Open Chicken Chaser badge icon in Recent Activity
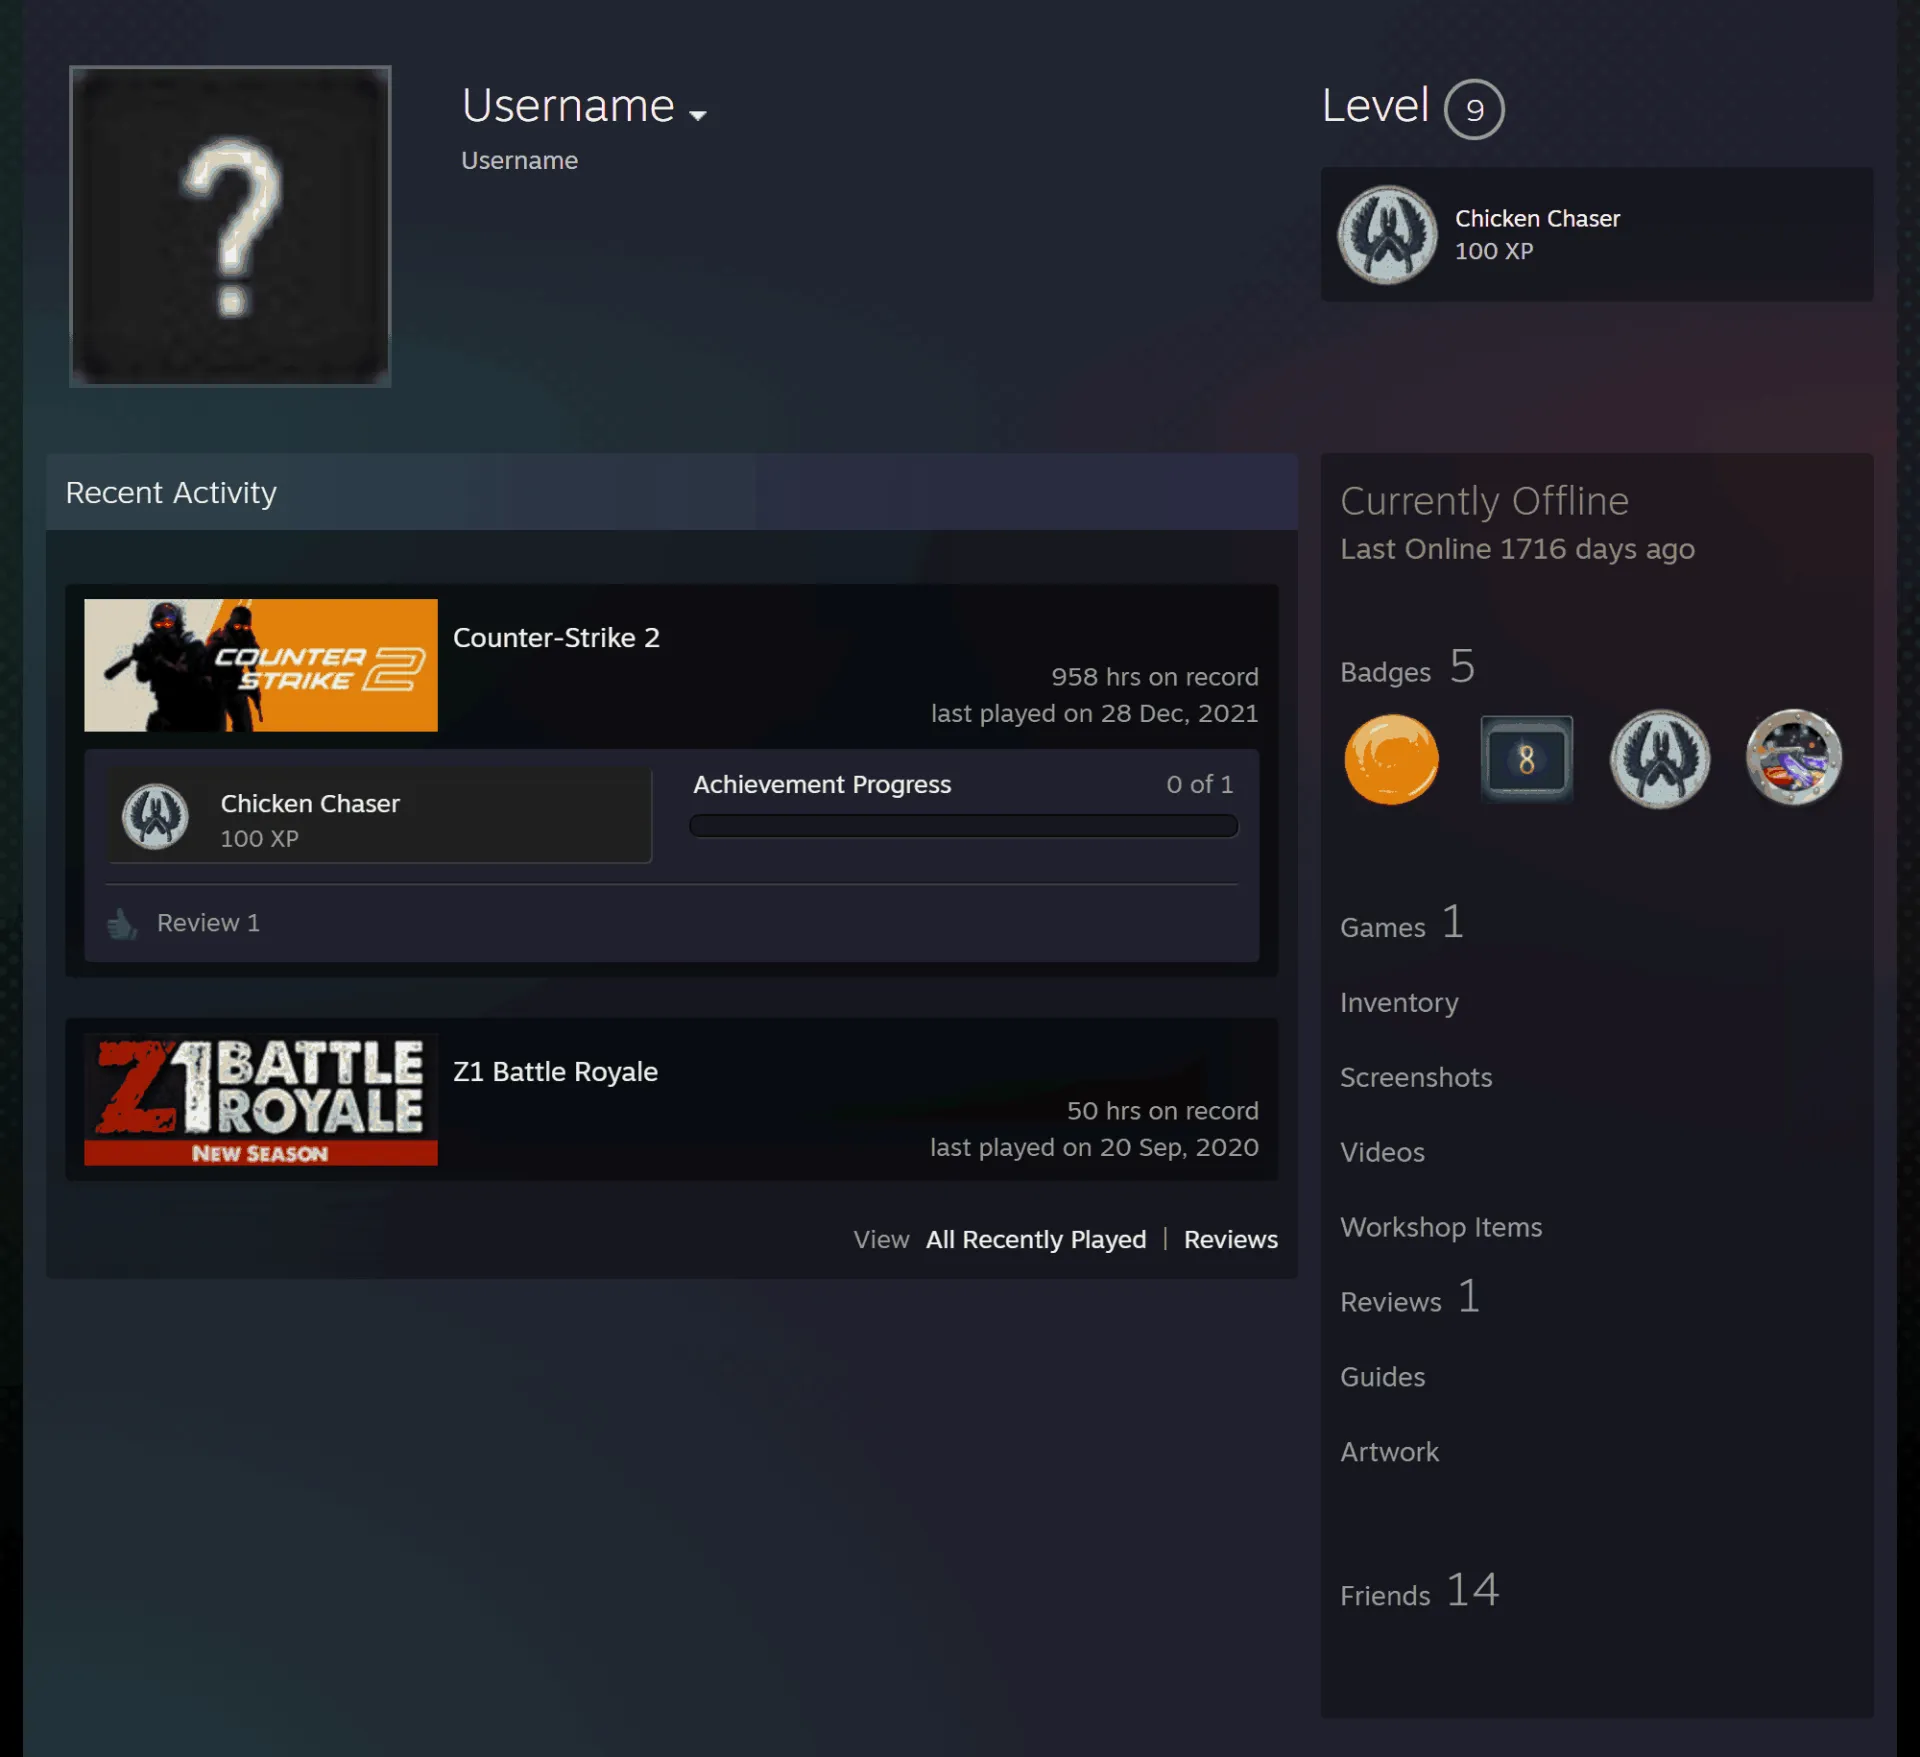Viewport: 1920px width, 1757px height. [155, 816]
